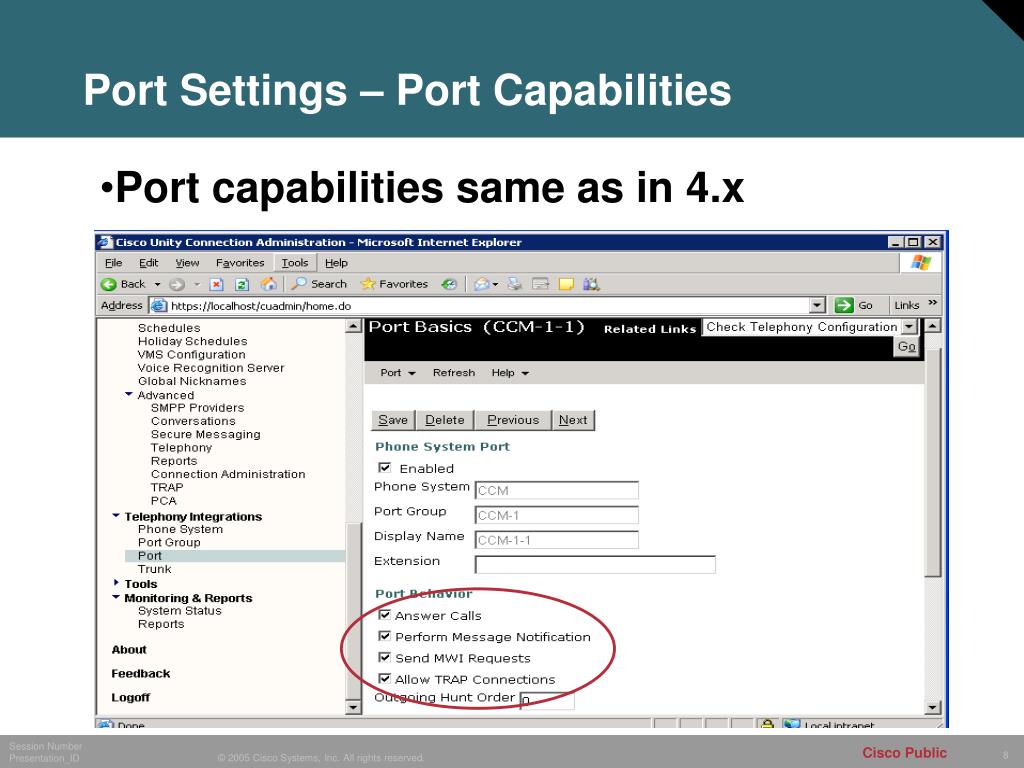
Task: Click the Save button
Action: [x=393, y=420]
